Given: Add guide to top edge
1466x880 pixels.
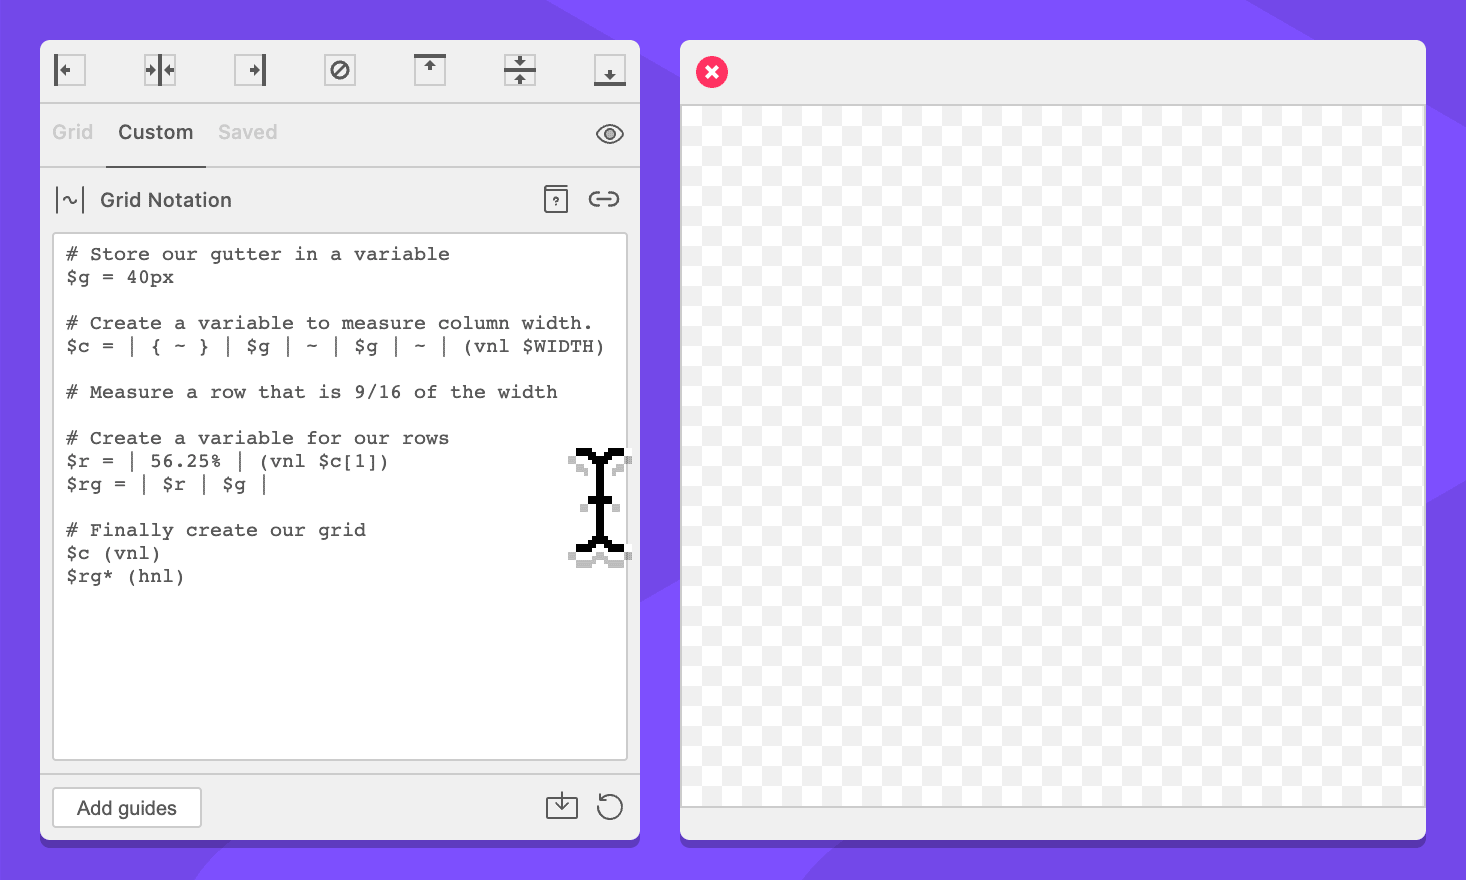Looking at the screenshot, I should pyautogui.click(x=430, y=70).
